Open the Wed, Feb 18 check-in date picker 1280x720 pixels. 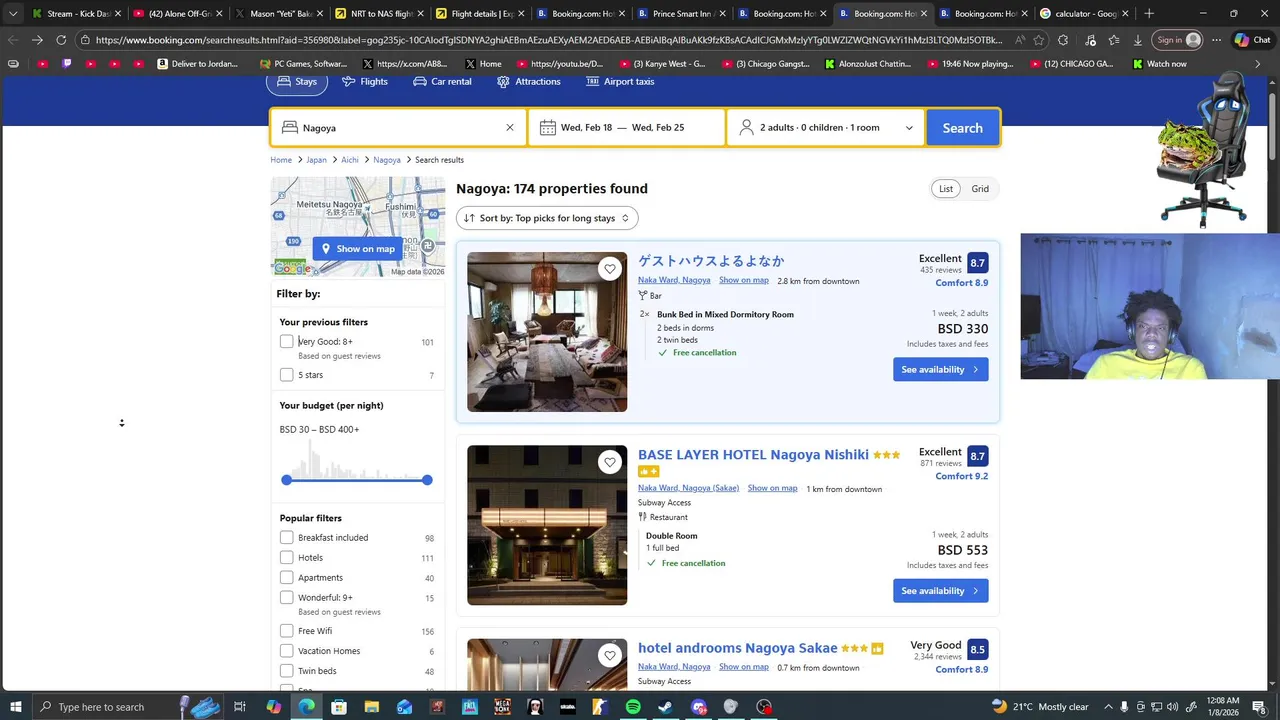click(586, 128)
